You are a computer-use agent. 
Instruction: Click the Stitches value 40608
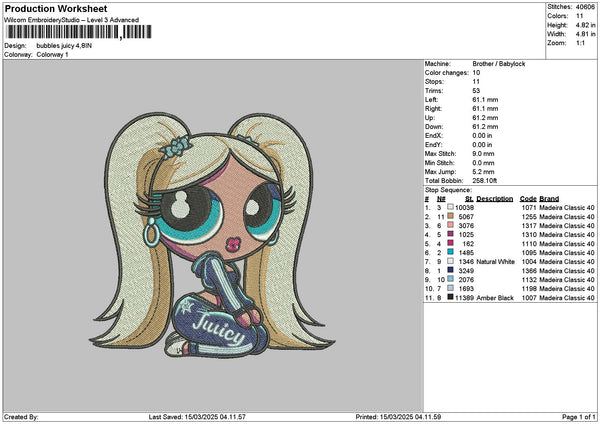click(x=585, y=7)
